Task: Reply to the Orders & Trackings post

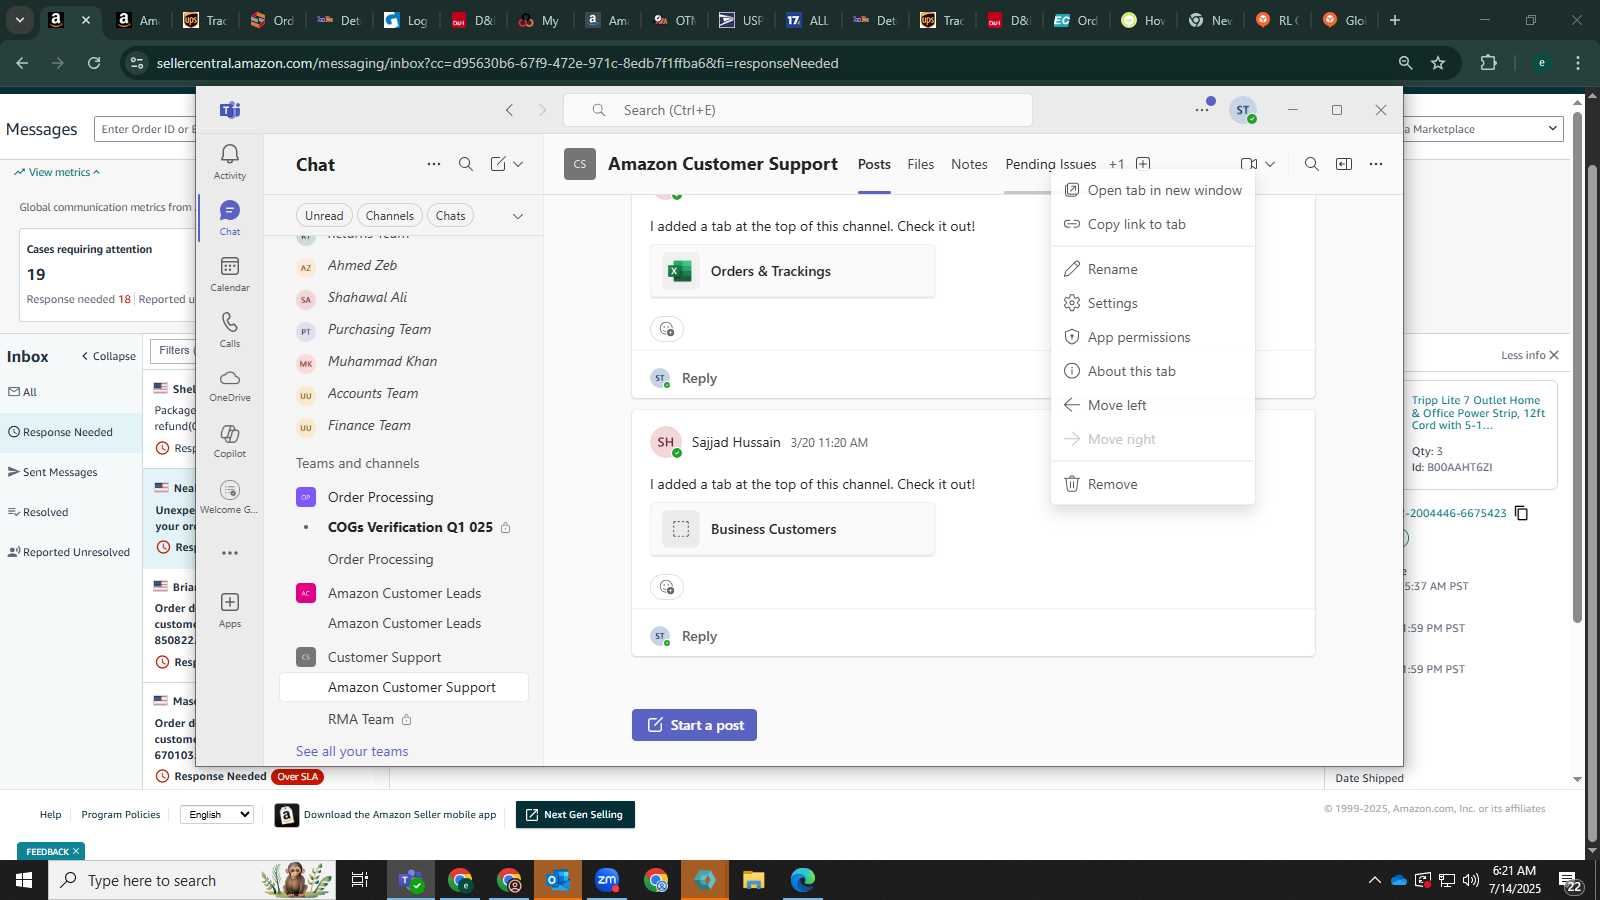Action: 699,378
